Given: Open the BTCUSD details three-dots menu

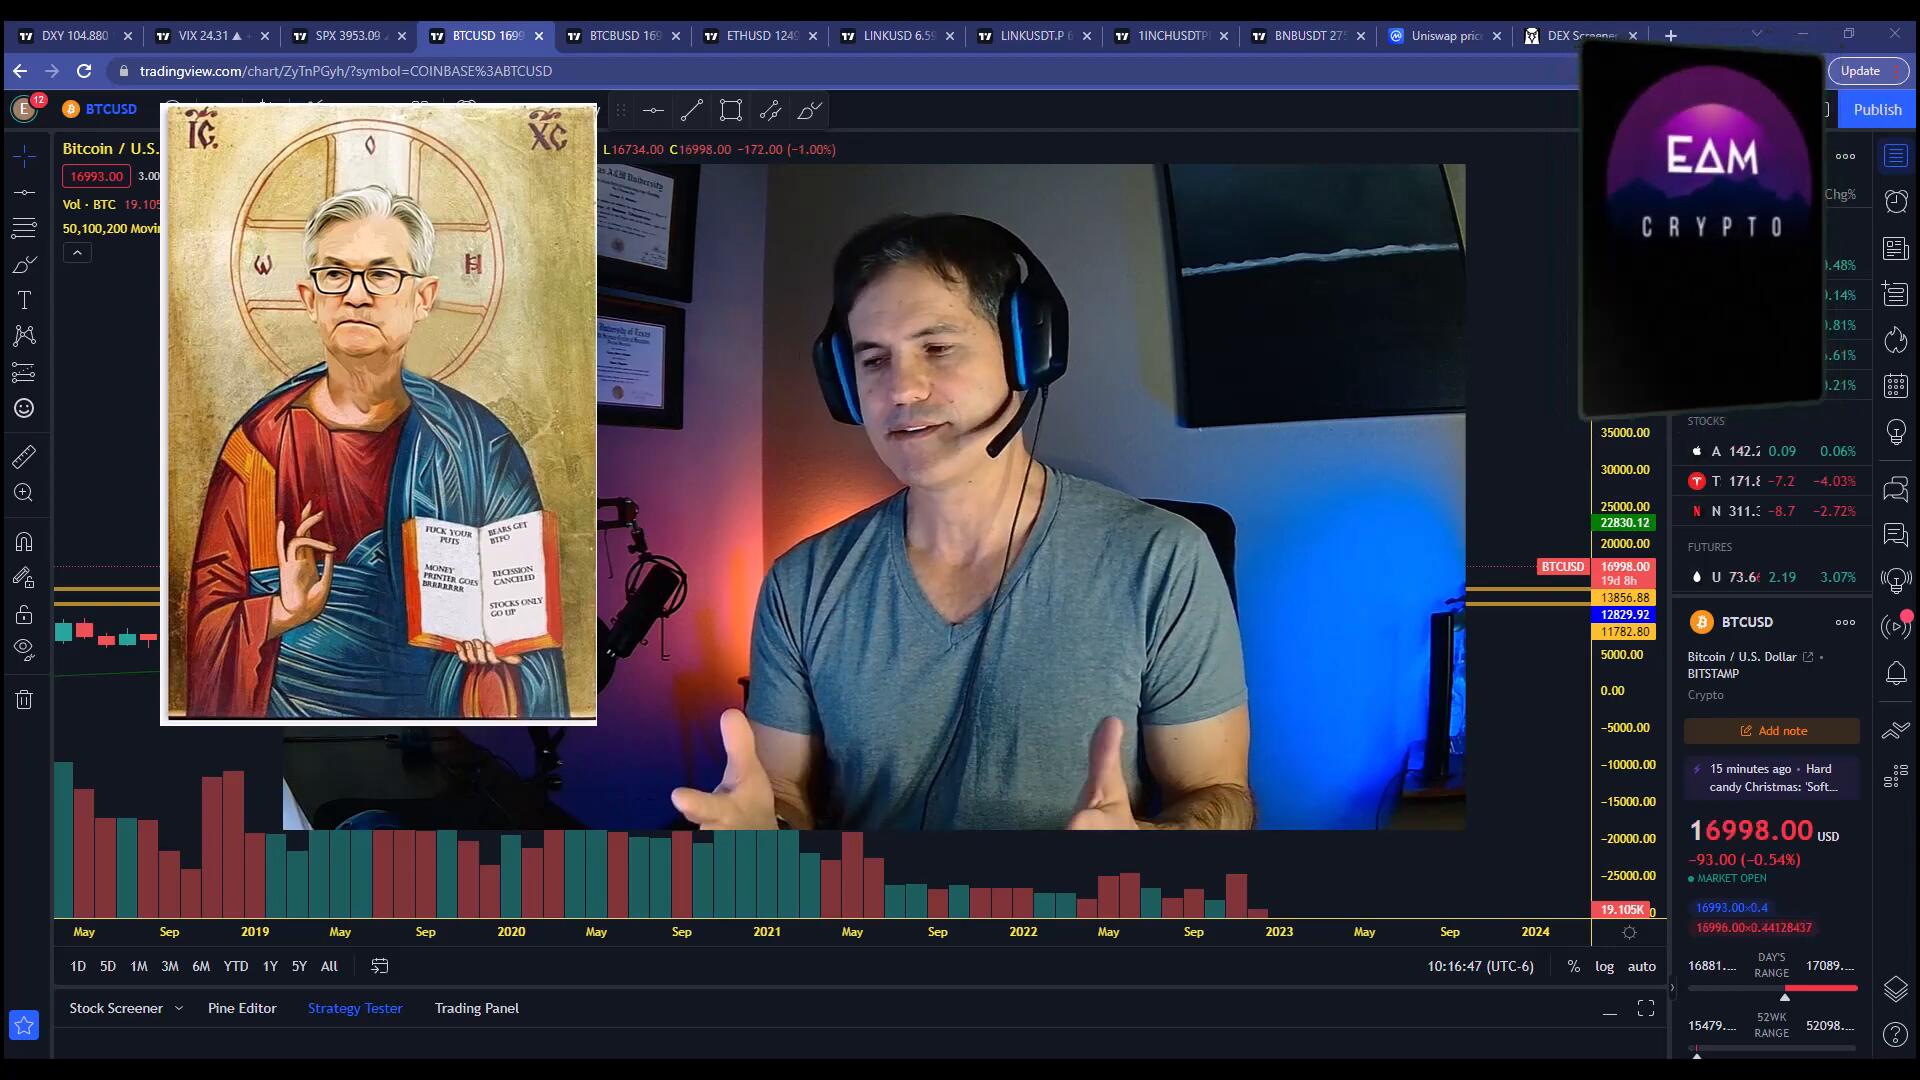Looking at the screenshot, I should click(x=1845, y=622).
